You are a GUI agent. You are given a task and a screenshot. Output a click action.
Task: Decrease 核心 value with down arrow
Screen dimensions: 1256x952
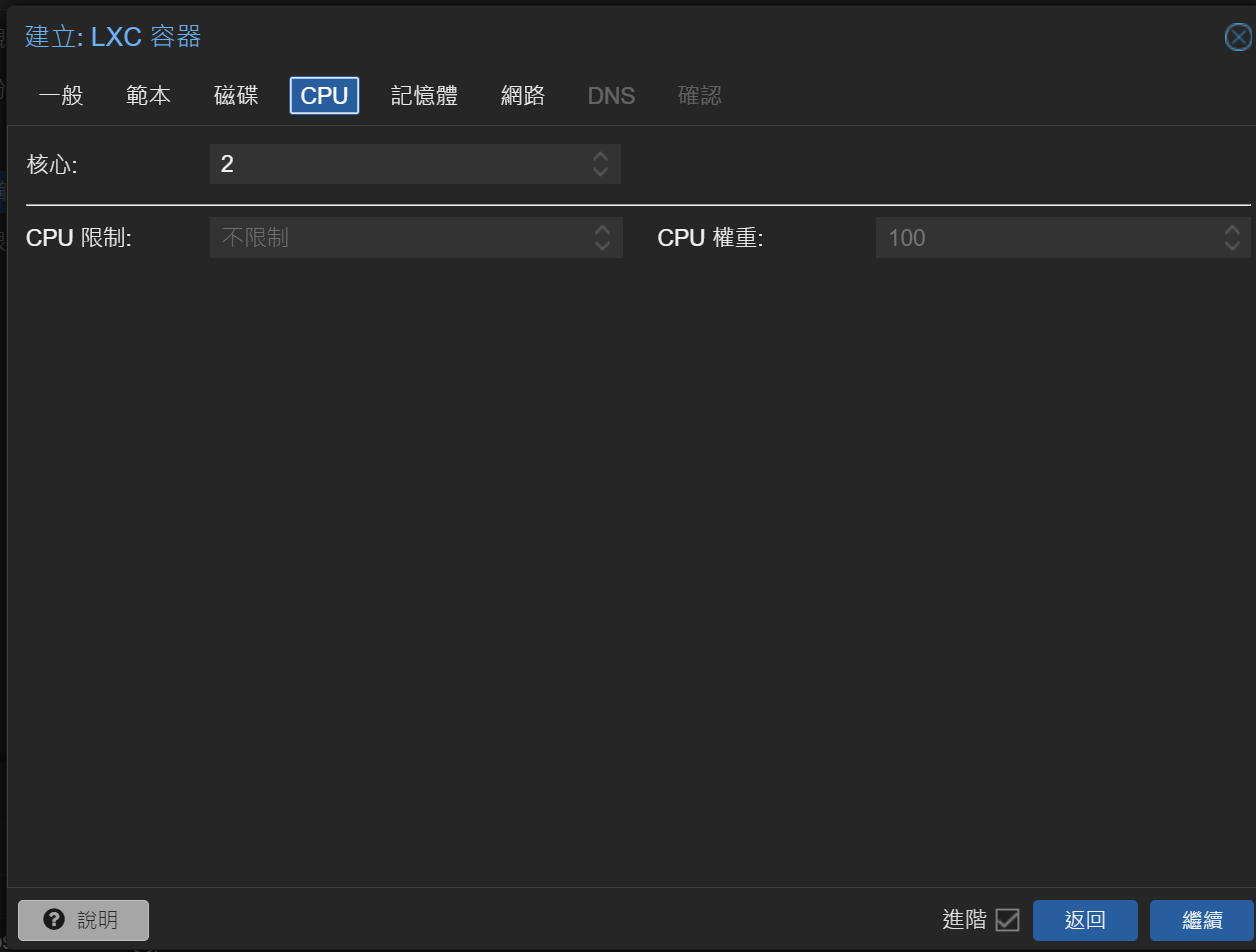coord(600,170)
